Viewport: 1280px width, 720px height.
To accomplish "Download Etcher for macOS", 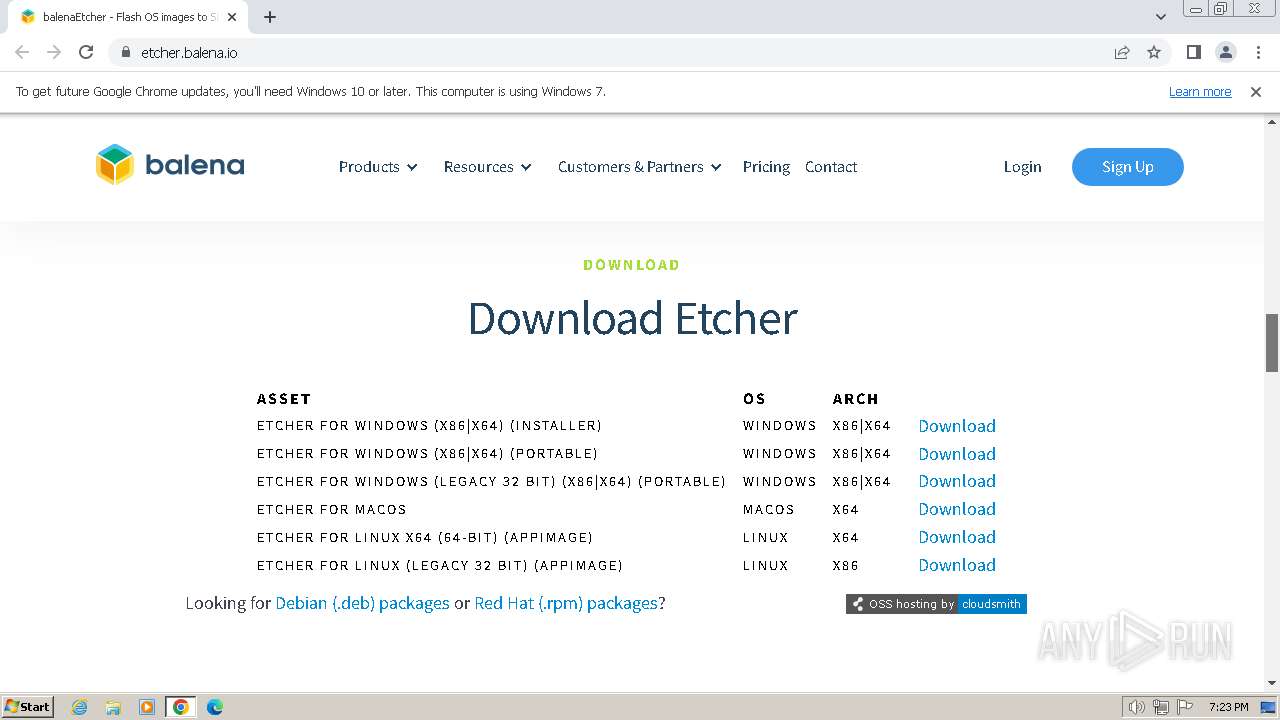I will (x=957, y=509).
